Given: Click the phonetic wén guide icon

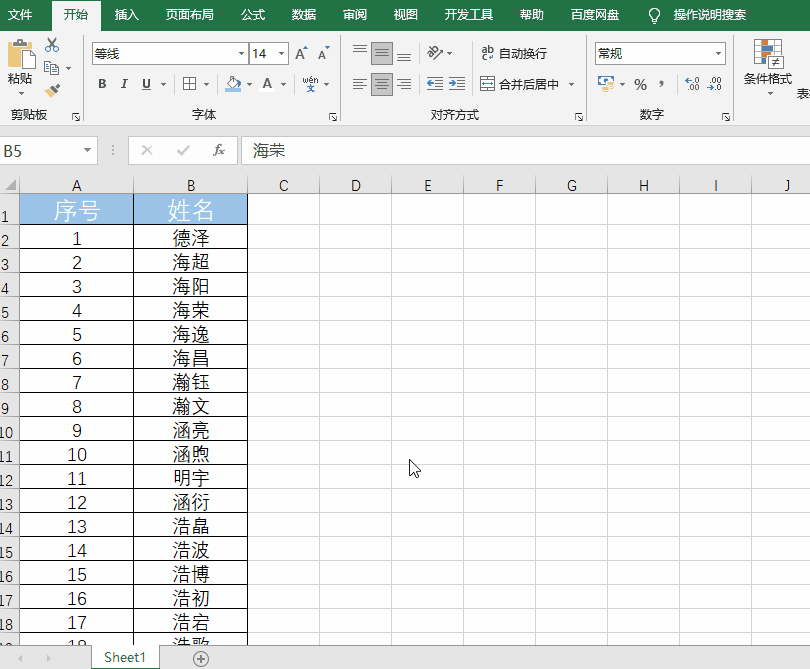Looking at the screenshot, I should (x=310, y=84).
